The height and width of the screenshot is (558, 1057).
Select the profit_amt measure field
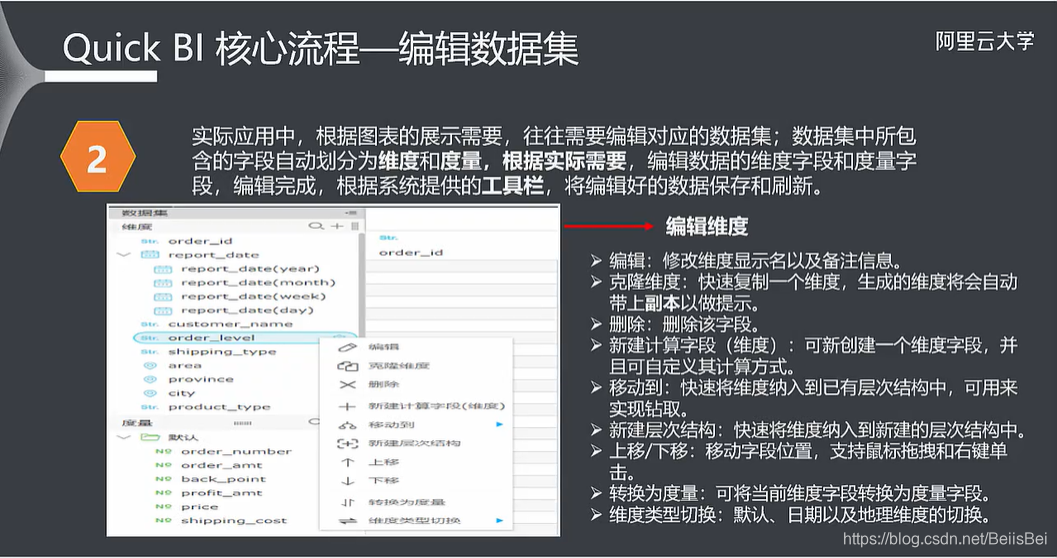[x=222, y=493]
